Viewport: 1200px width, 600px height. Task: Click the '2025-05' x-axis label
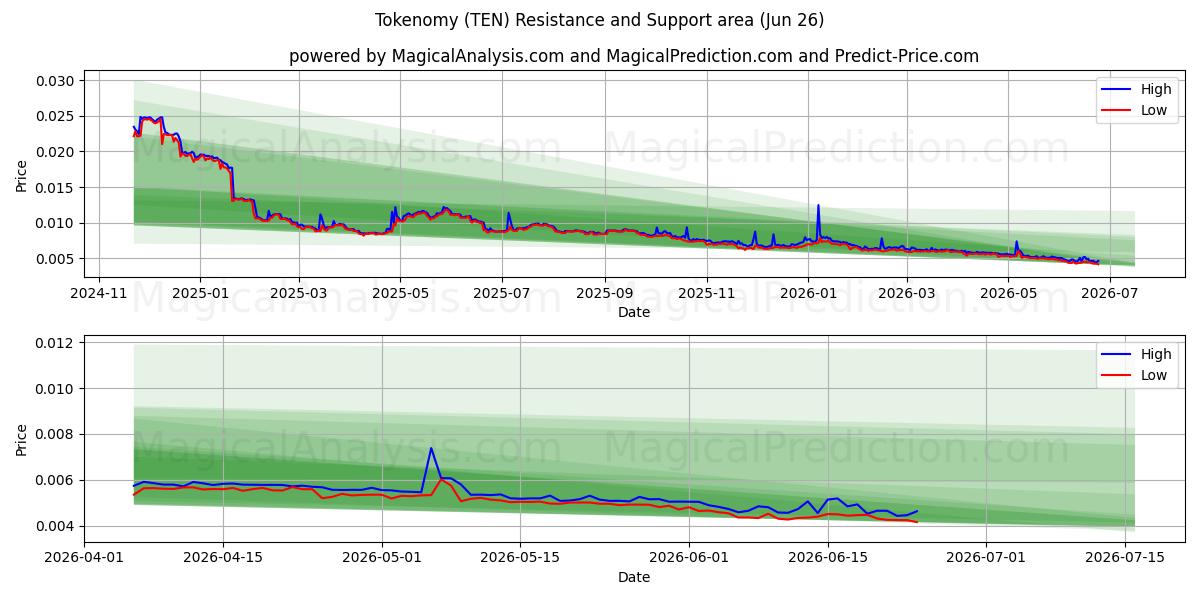tap(401, 294)
